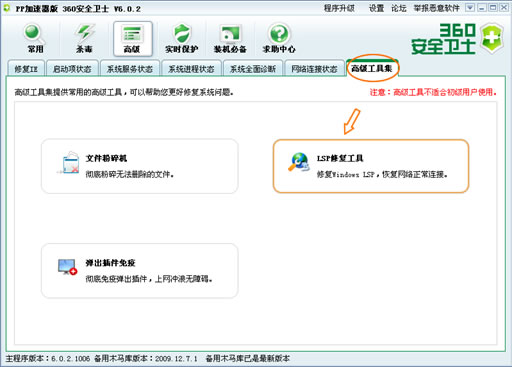The height and width of the screenshot is (367, 512).
Task: Open 求助中心 help center
Action: coord(279,39)
